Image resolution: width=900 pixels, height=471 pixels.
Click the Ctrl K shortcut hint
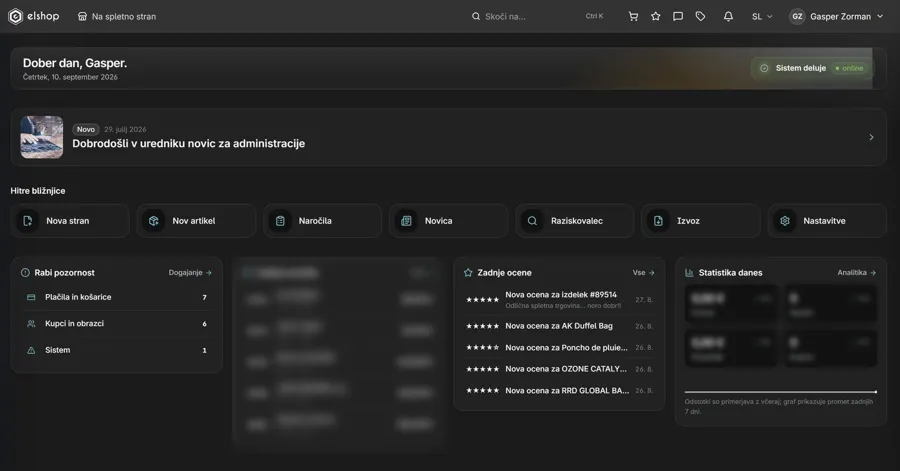tap(594, 17)
